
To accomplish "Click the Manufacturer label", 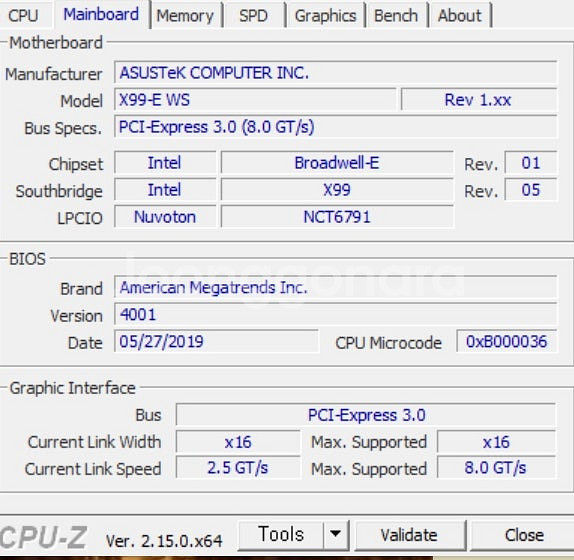I will [53, 74].
